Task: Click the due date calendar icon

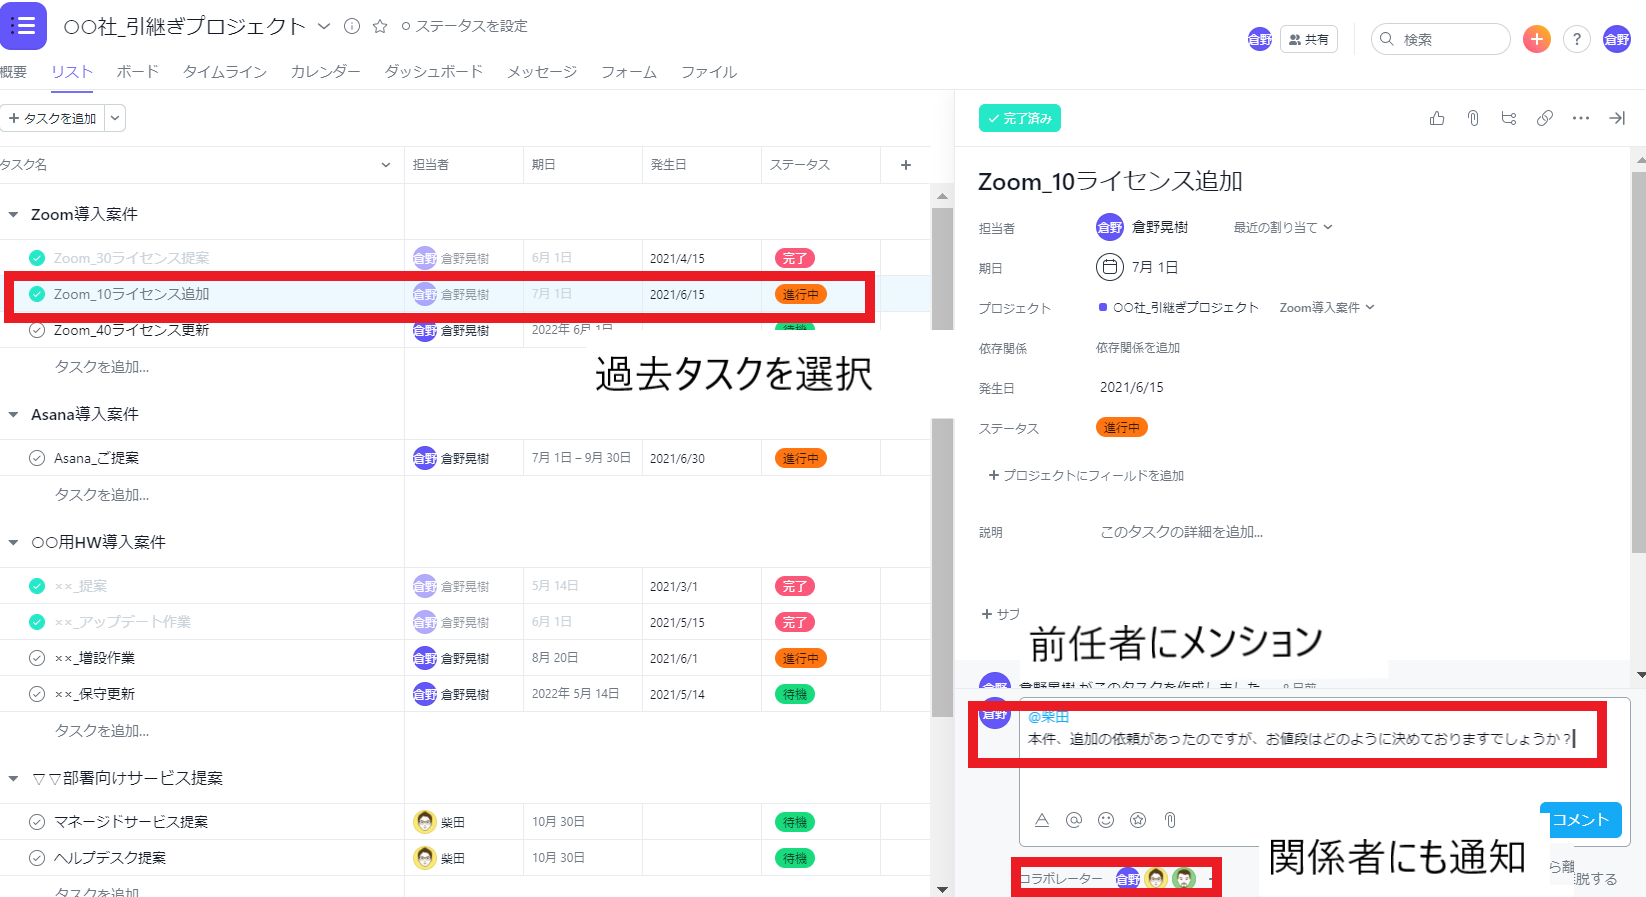Action: [1110, 267]
